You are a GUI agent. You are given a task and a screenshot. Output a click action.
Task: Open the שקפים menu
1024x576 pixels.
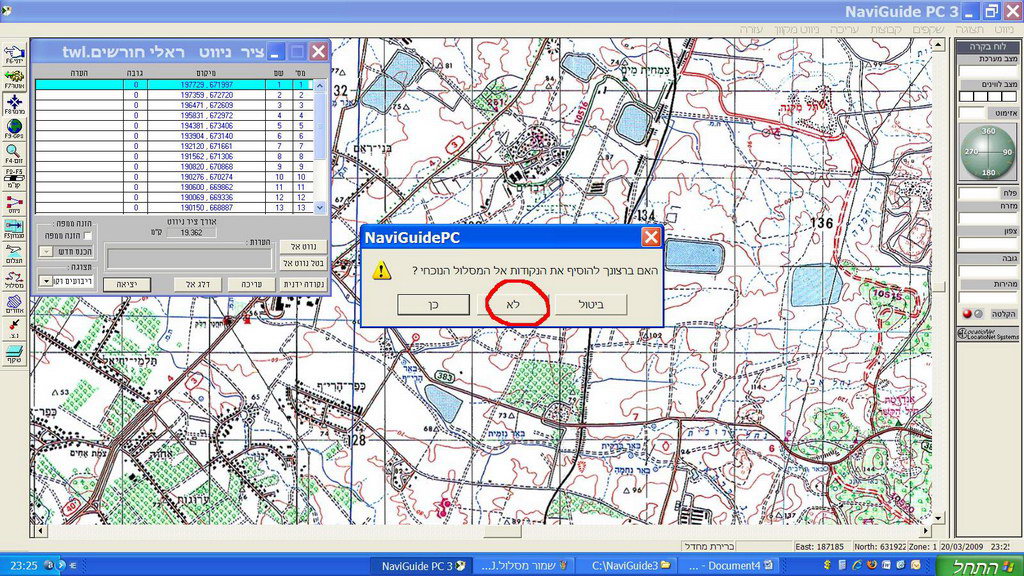(928, 30)
